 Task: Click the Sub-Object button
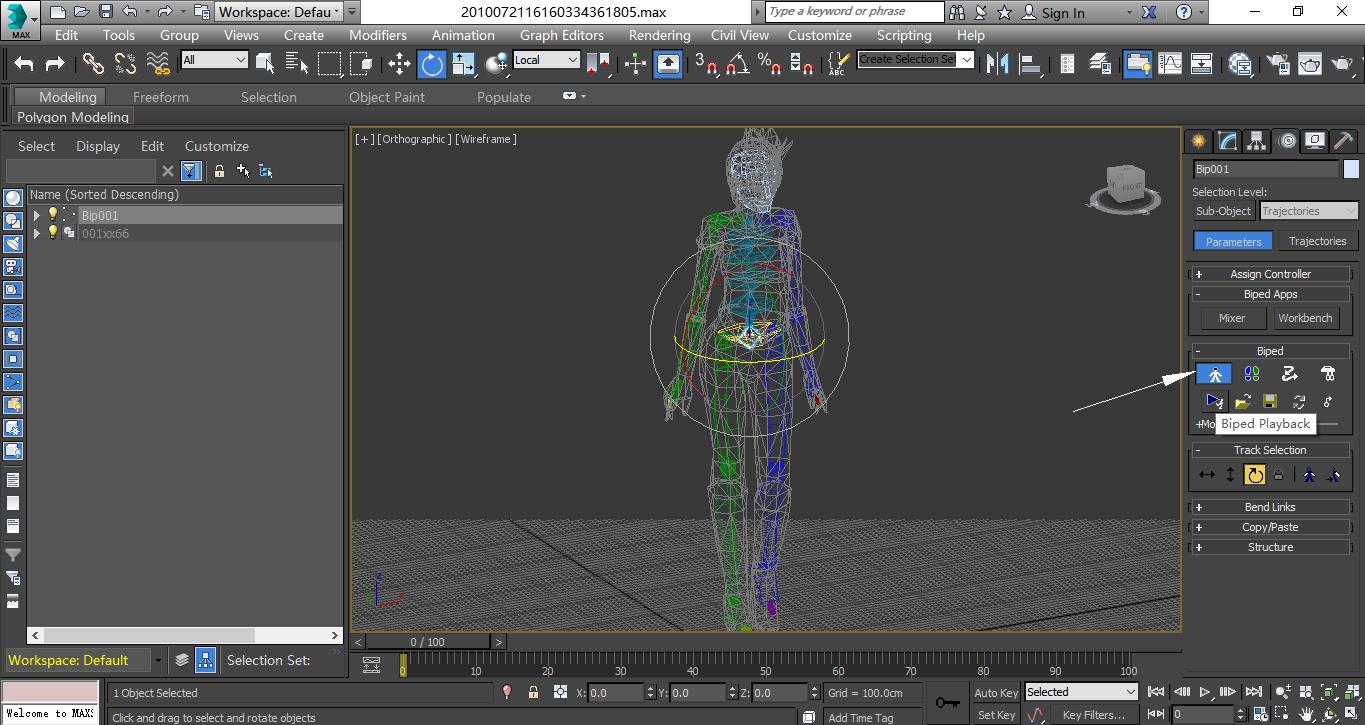(x=1223, y=211)
